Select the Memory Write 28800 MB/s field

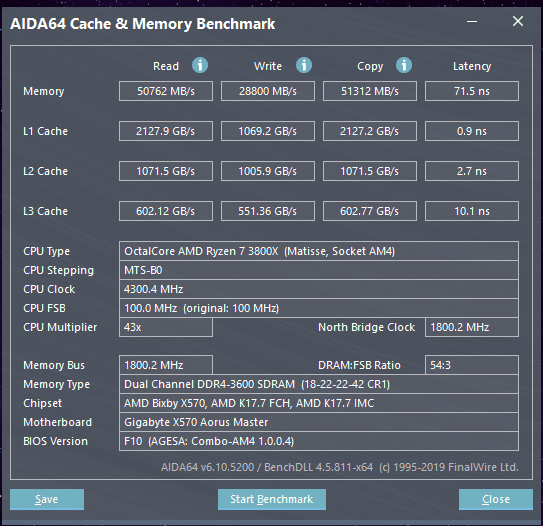click(x=268, y=91)
